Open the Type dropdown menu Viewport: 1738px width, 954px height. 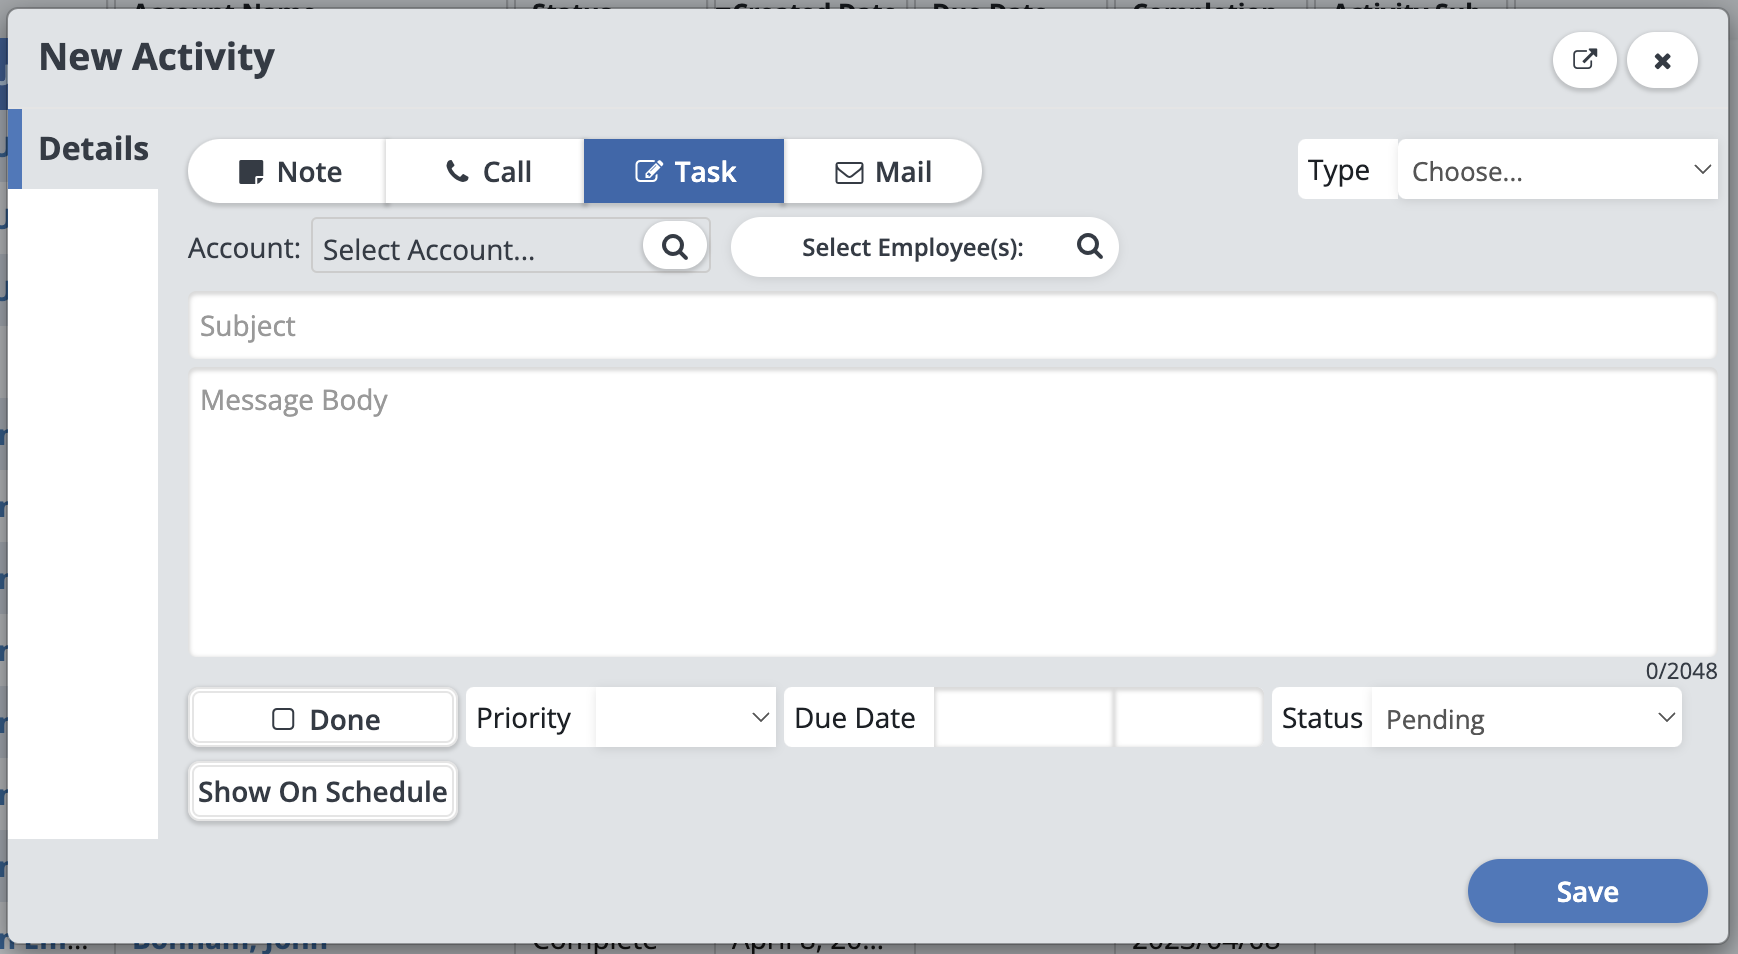[1556, 170]
